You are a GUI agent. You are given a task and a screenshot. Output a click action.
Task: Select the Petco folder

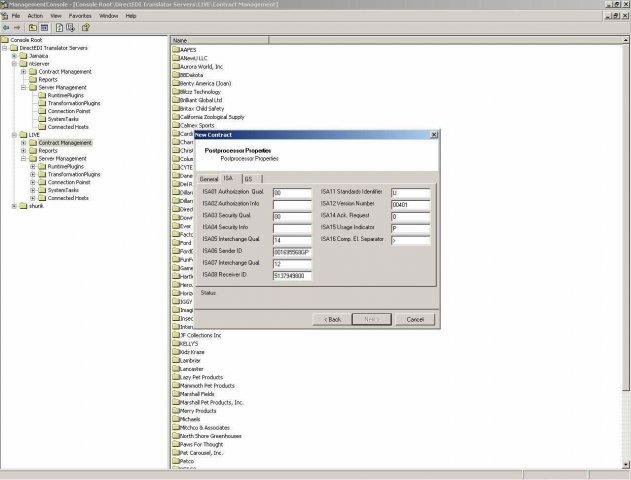point(183,461)
